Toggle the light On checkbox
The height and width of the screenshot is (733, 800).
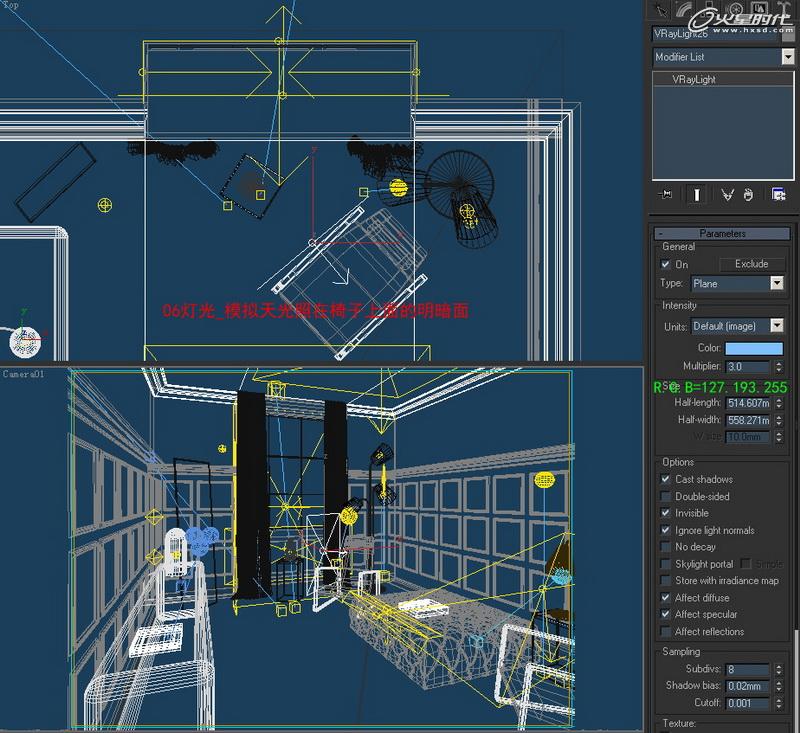coord(665,264)
